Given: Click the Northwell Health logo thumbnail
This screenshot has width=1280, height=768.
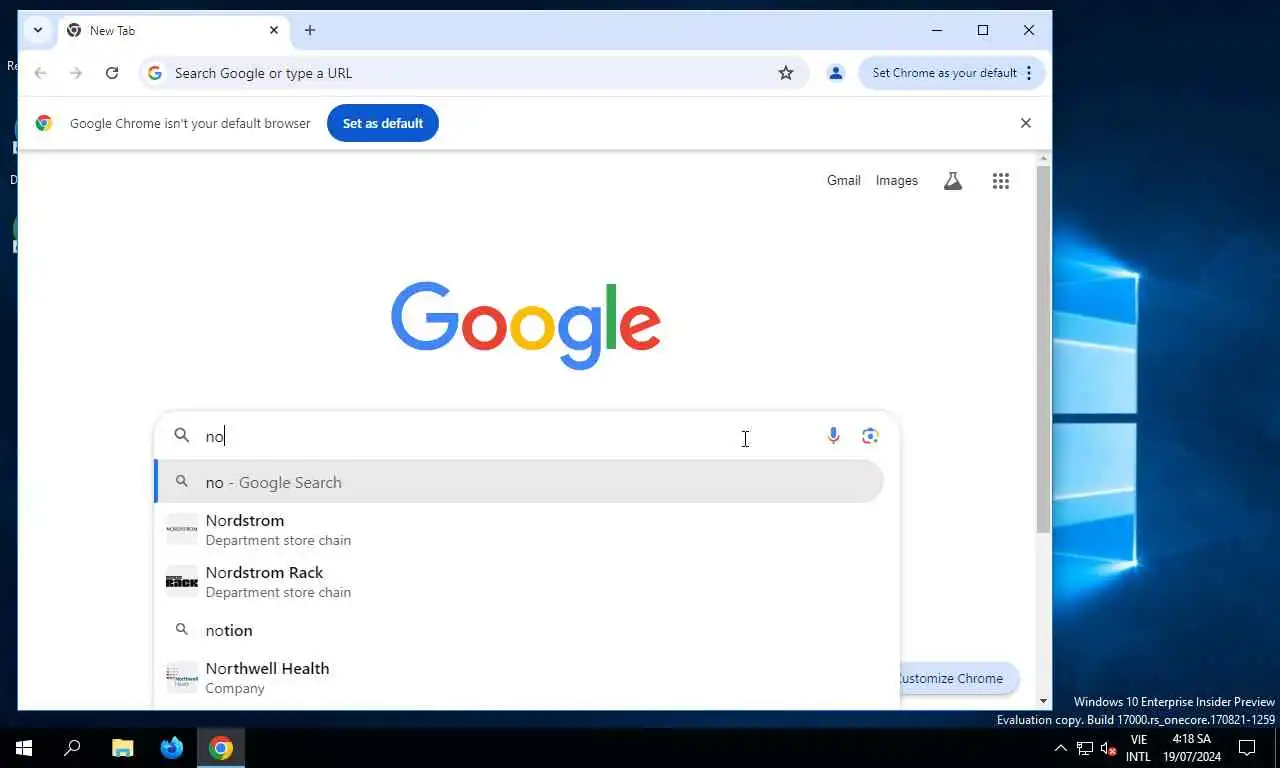Looking at the screenshot, I should [x=182, y=677].
